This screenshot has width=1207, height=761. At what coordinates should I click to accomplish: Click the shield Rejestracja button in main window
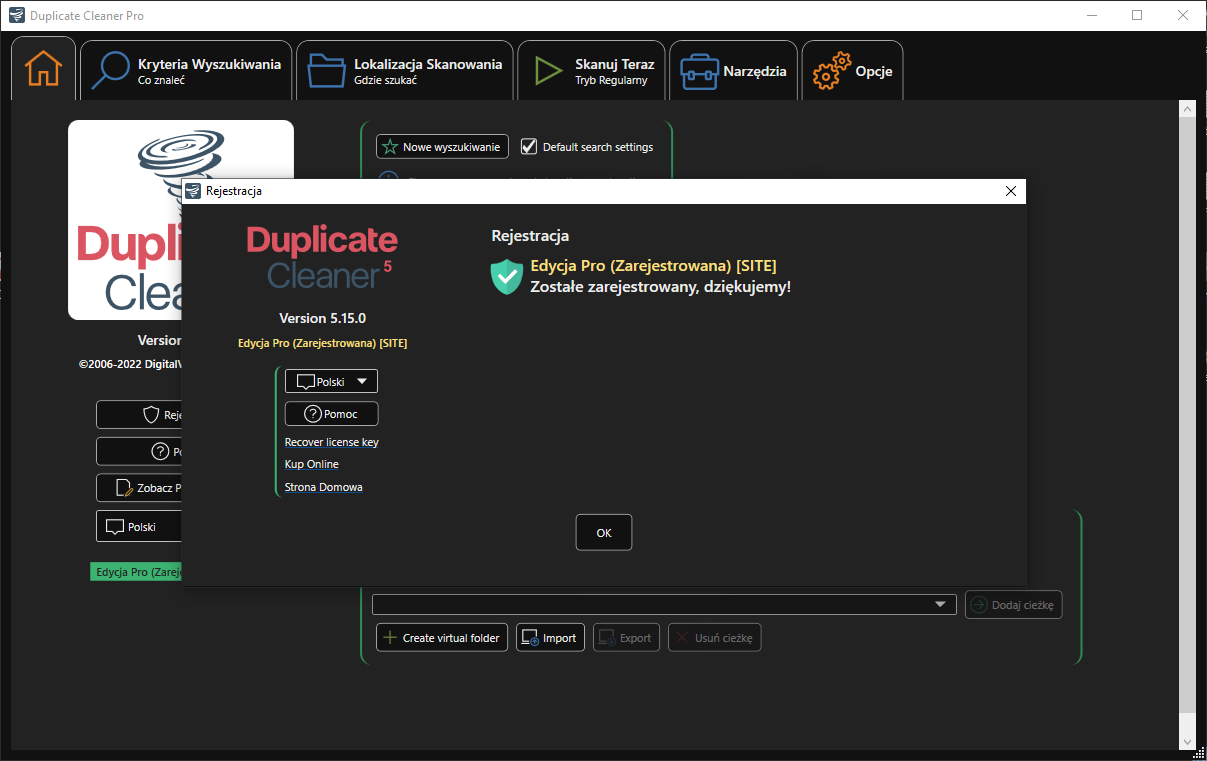coord(140,415)
